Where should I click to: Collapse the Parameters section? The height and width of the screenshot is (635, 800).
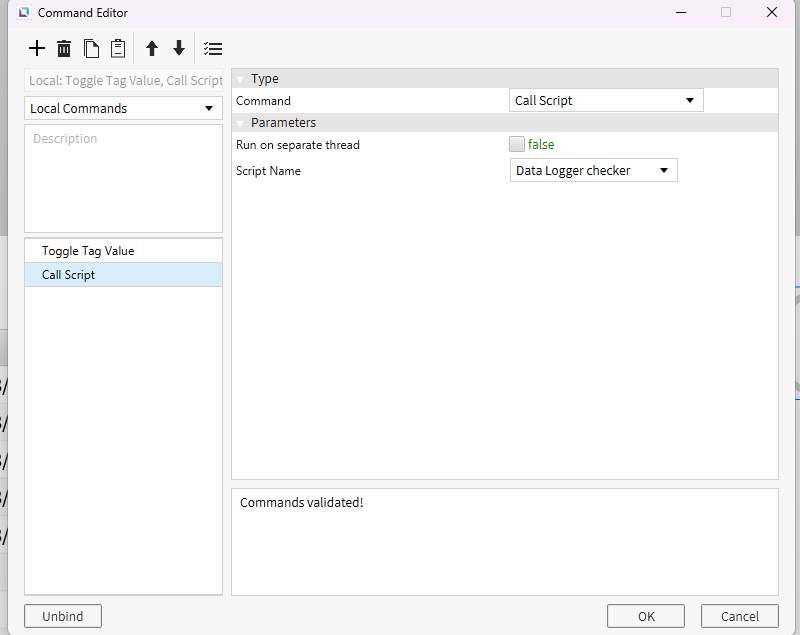pos(240,123)
